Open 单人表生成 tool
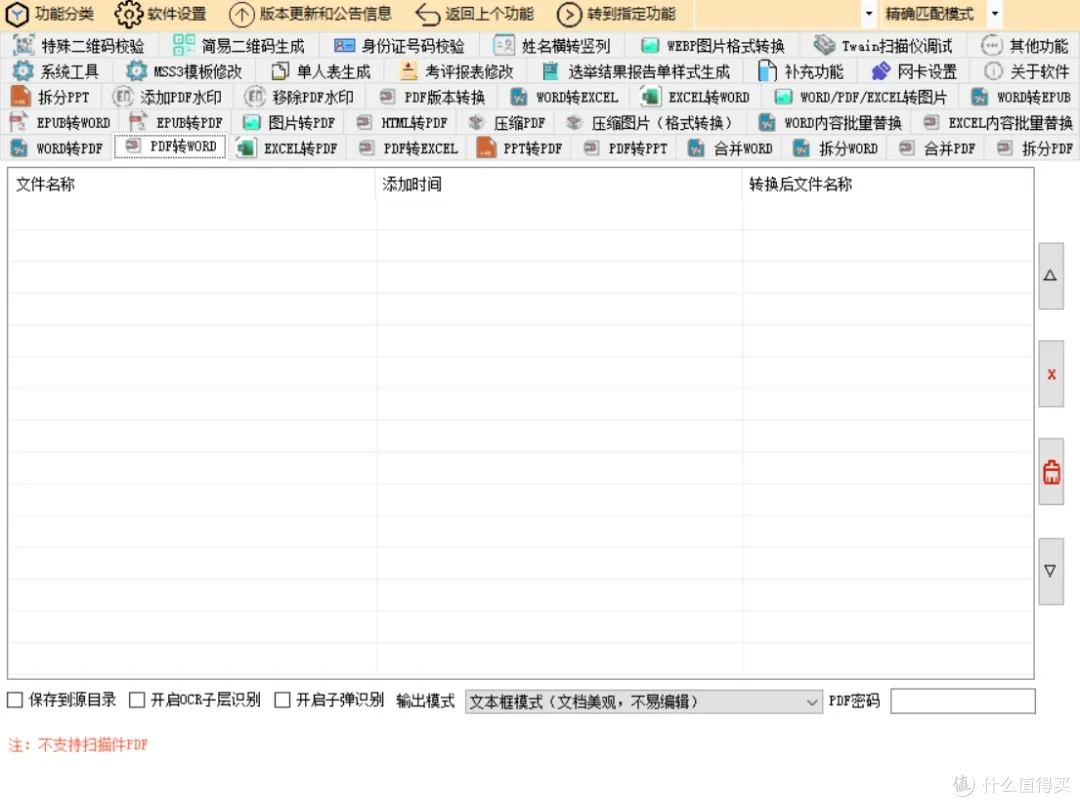This screenshot has height=807, width=1080. [321, 72]
